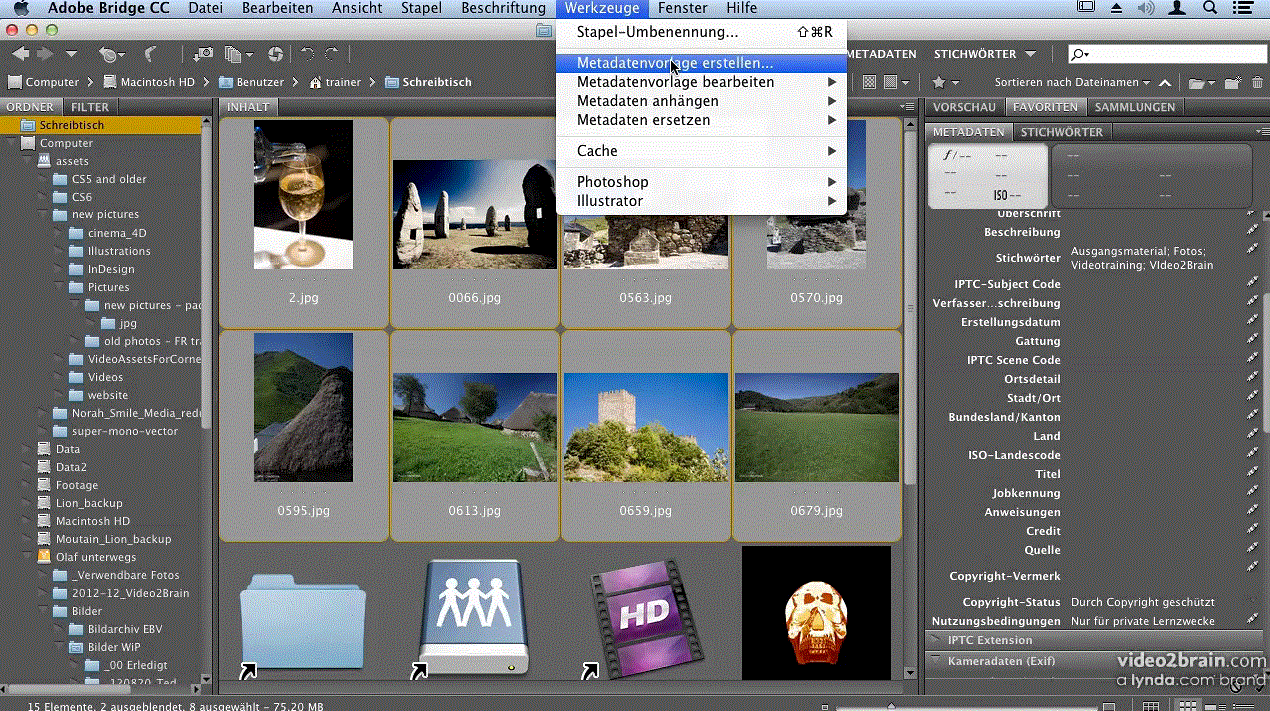Open the Apple menu
This screenshot has height=711, width=1270.
20,8
